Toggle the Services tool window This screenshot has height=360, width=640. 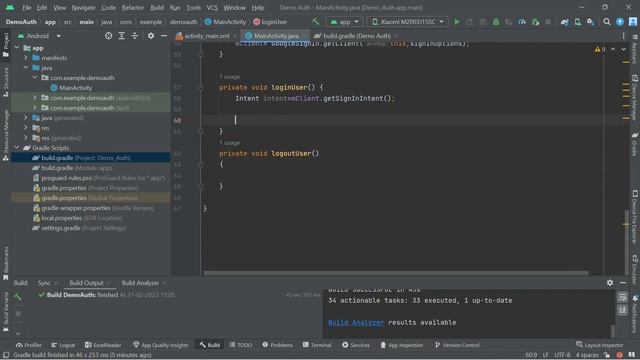[356, 345]
